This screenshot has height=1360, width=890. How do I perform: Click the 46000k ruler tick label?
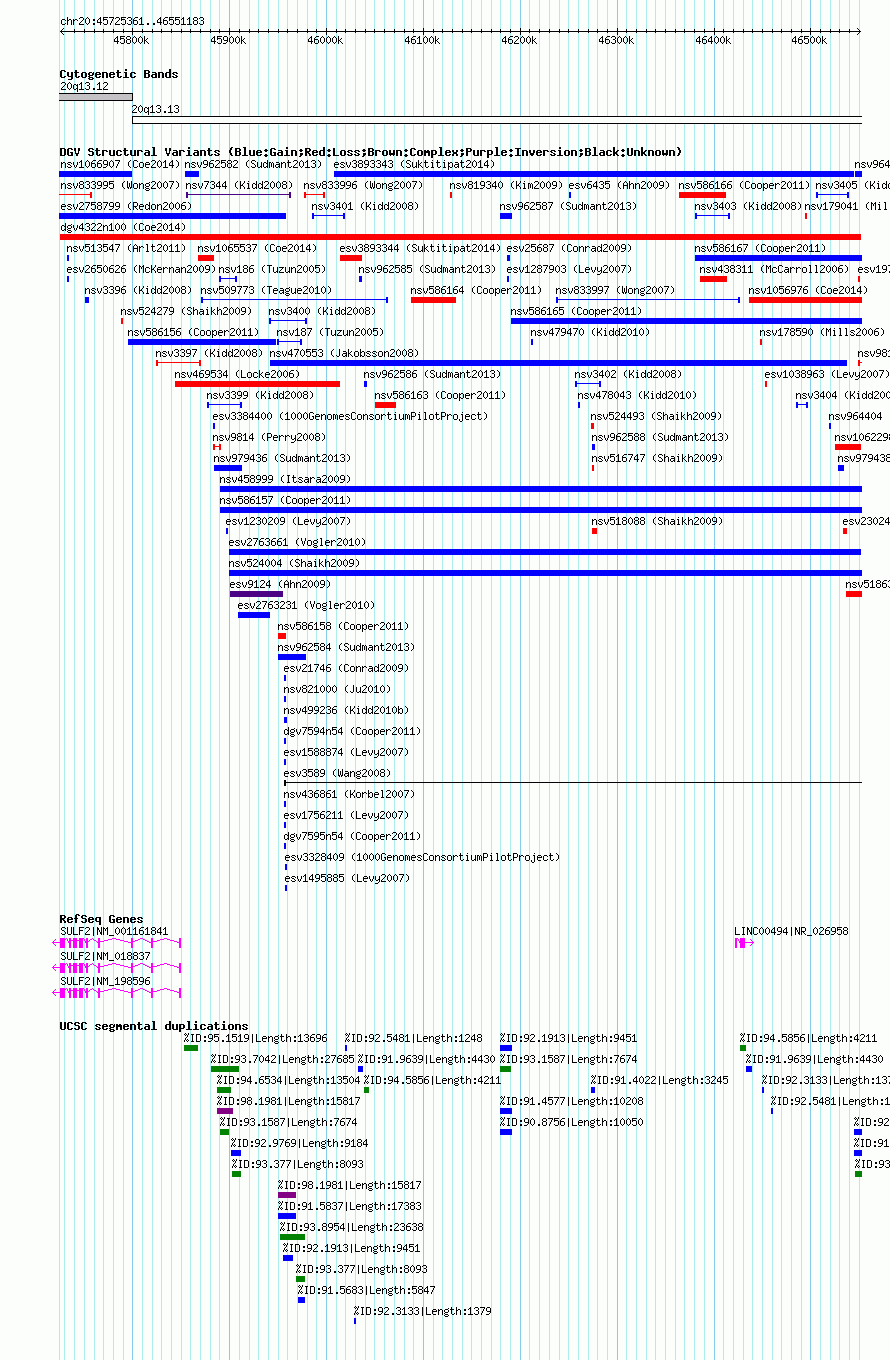[324, 40]
